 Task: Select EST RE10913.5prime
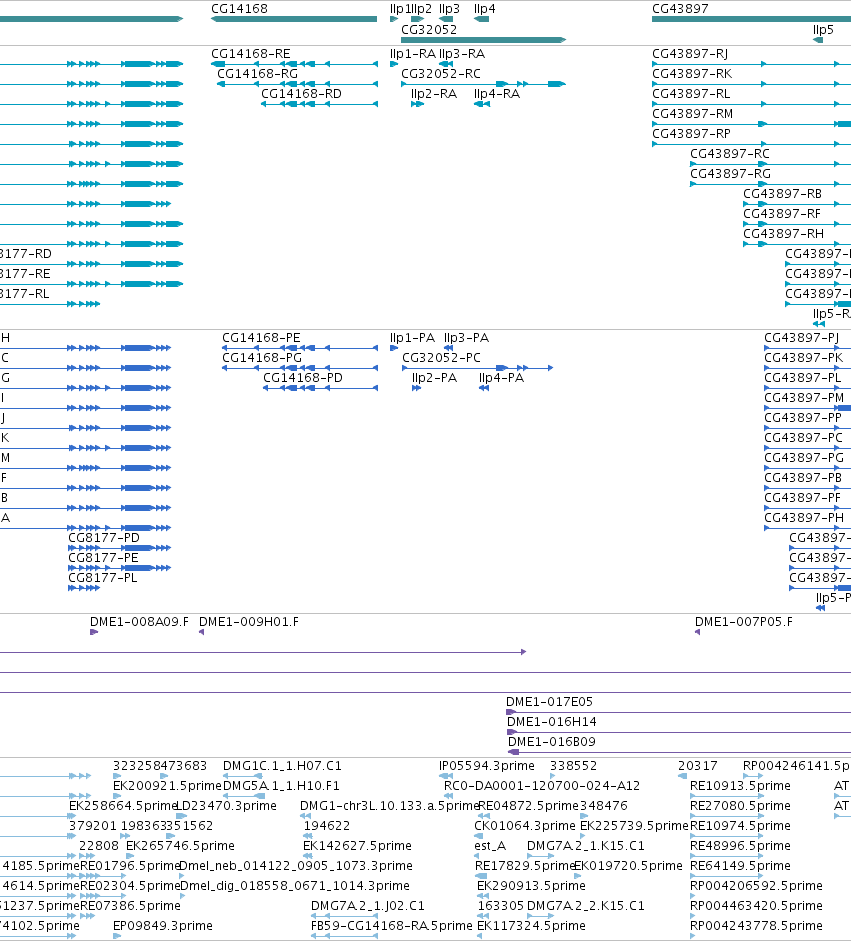click(x=727, y=796)
